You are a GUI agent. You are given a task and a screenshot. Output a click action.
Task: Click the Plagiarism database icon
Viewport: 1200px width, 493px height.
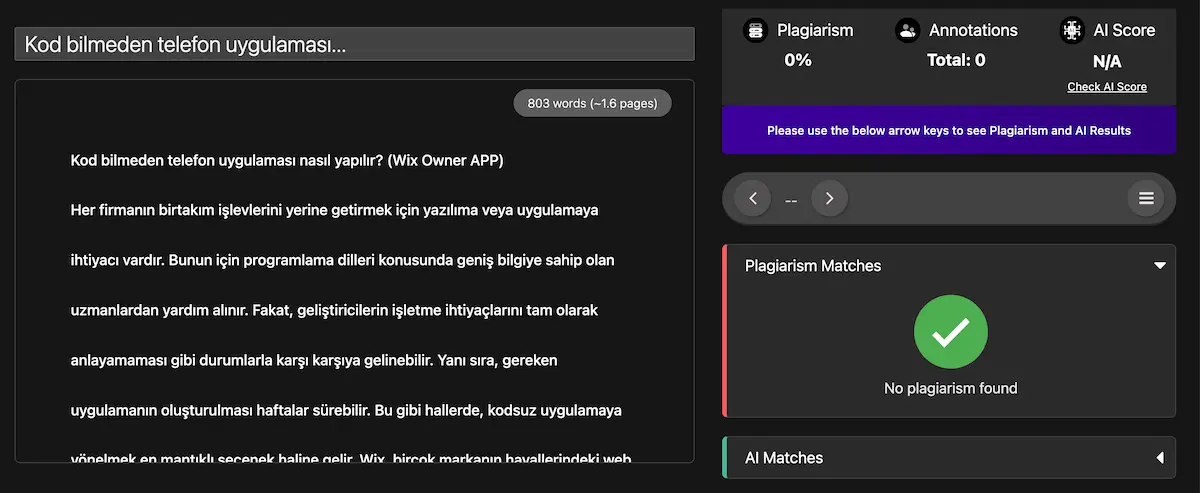[756, 30]
